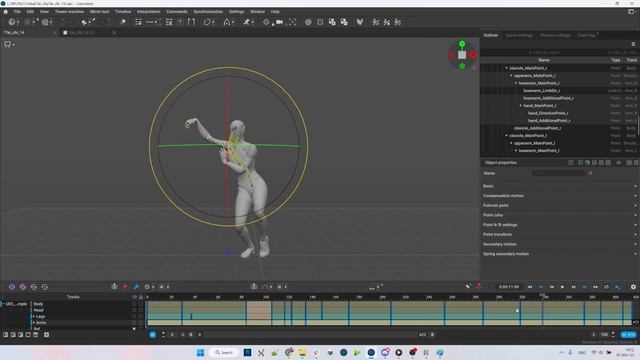This screenshot has width=640, height=360.
Task: Toggle visibility checkbox for Body track
Action: point(134,304)
